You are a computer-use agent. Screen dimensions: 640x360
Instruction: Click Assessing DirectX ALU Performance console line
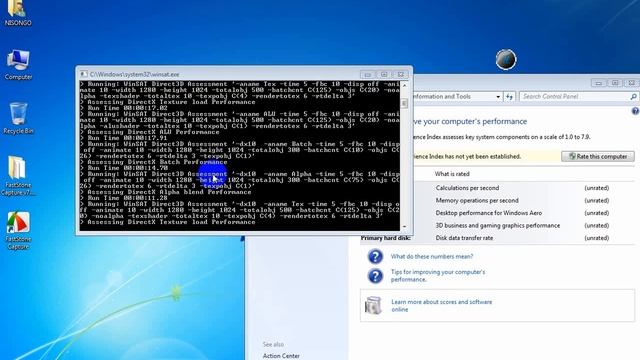tap(150, 132)
